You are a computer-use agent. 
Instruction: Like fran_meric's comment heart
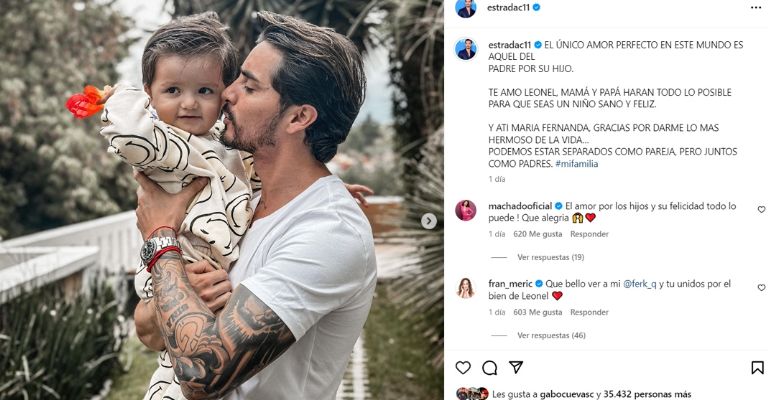[x=761, y=288]
